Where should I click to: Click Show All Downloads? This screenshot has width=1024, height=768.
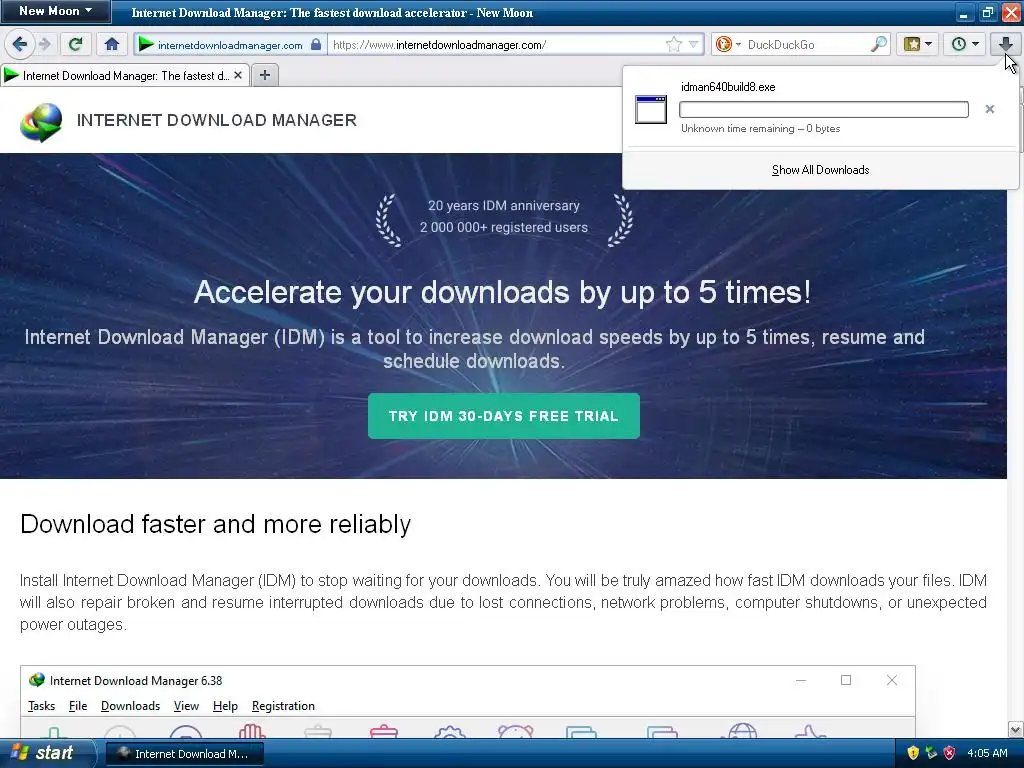point(820,170)
